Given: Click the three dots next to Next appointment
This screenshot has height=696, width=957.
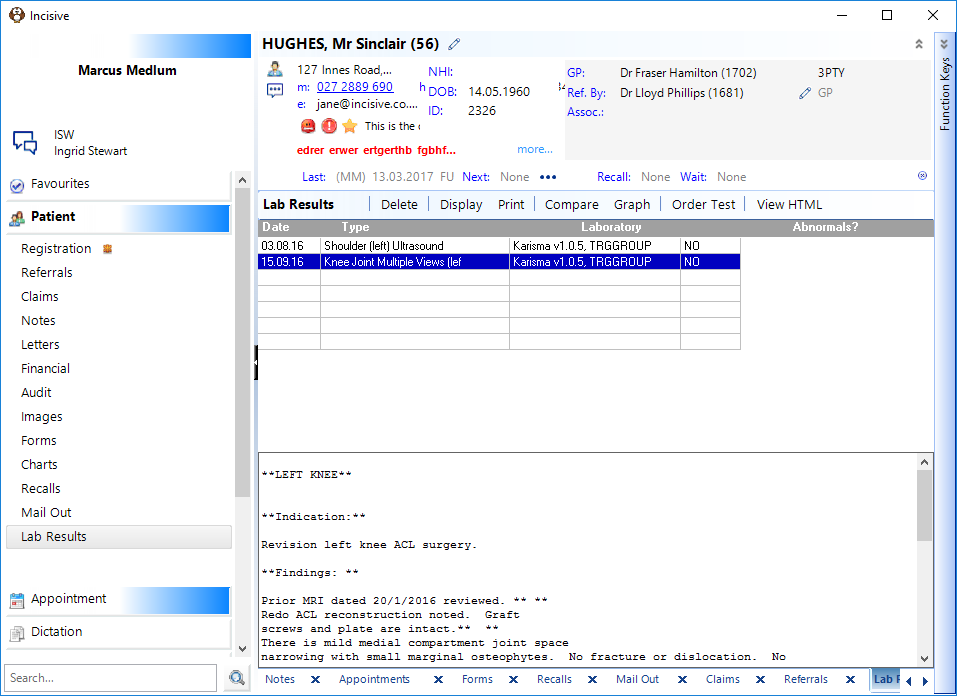Looking at the screenshot, I should coord(548,177).
